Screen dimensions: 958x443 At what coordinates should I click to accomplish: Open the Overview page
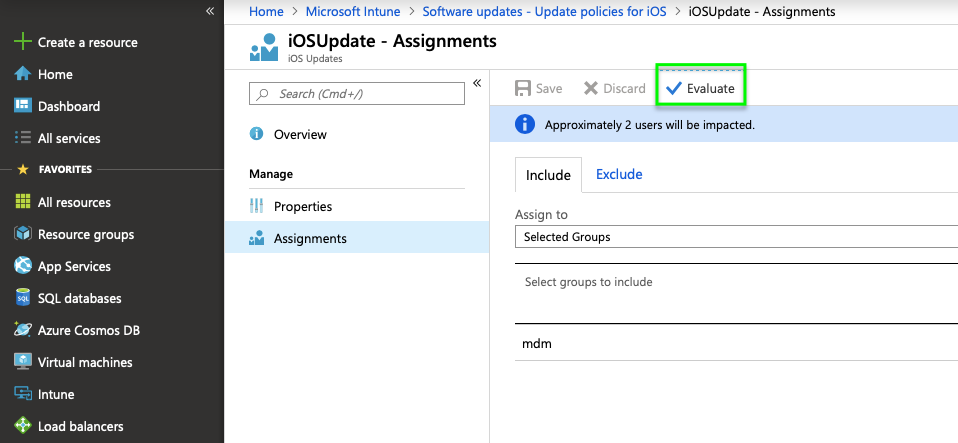300,134
